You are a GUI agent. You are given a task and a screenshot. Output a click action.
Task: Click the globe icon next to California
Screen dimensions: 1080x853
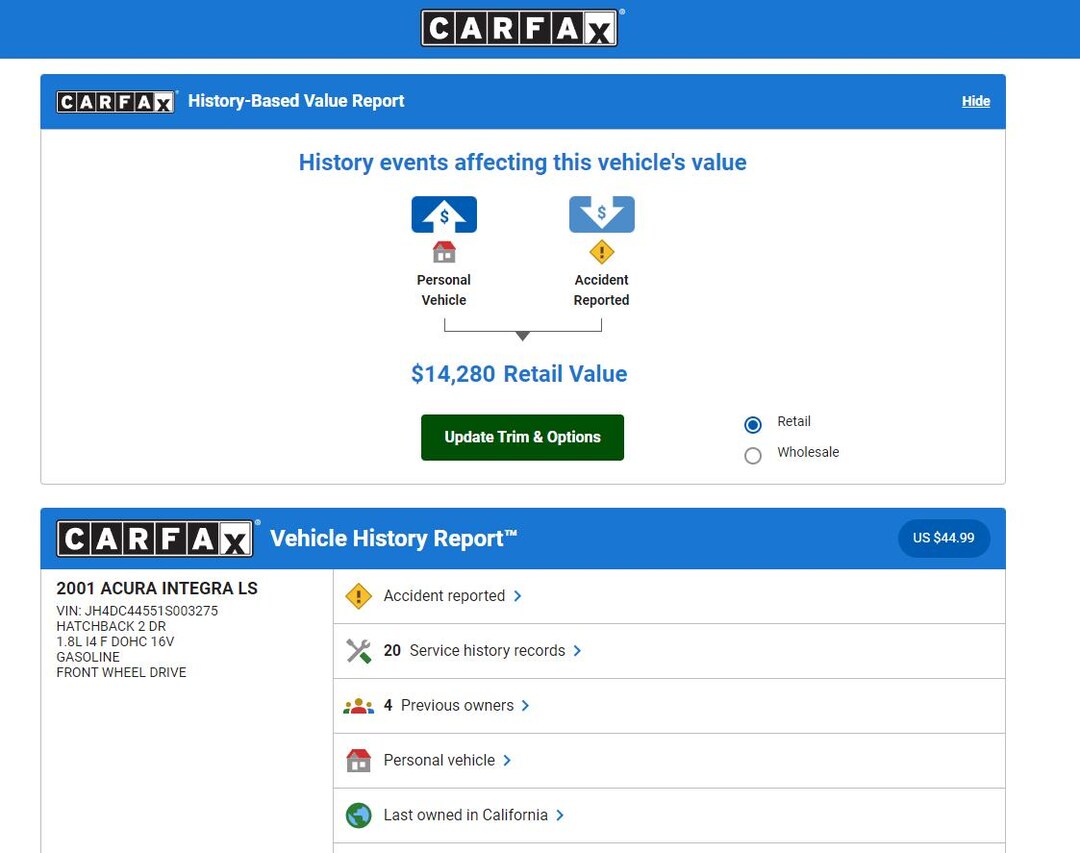(358, 815)
